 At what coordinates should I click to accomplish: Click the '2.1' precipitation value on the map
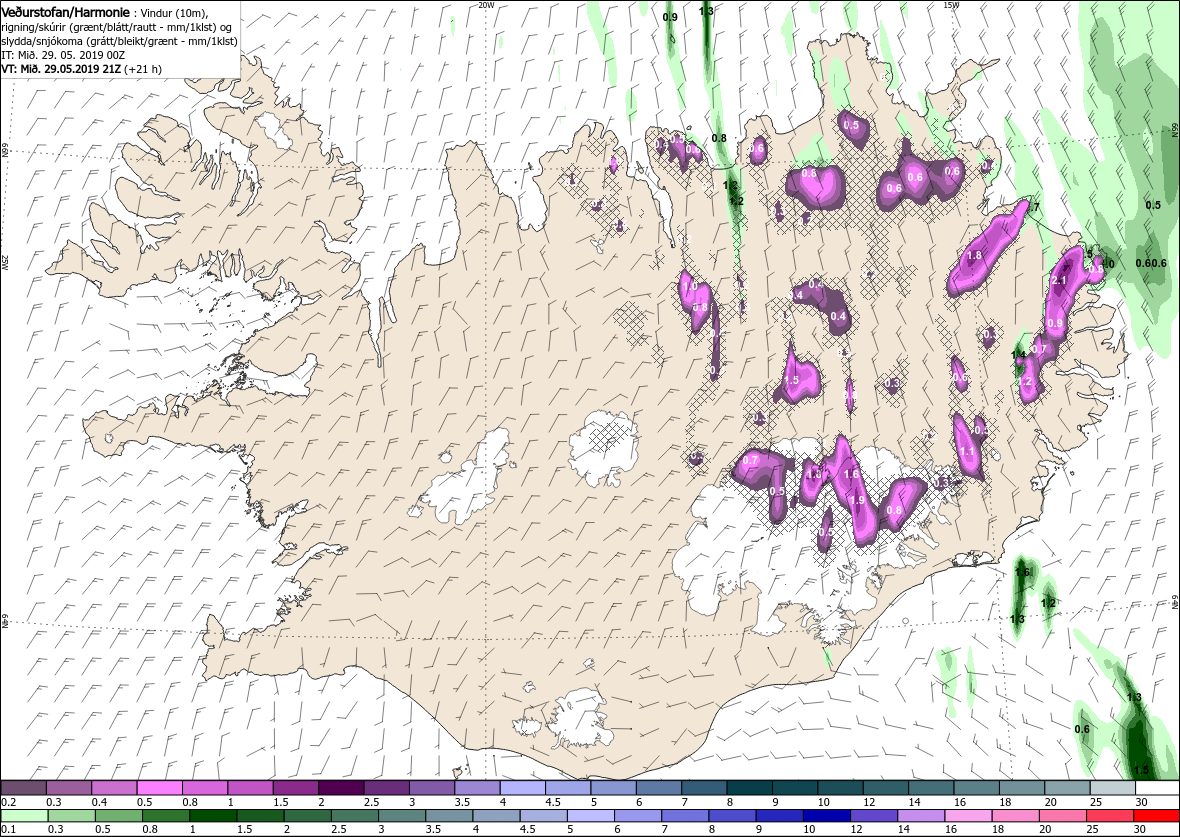click(x=1059, y=280)
